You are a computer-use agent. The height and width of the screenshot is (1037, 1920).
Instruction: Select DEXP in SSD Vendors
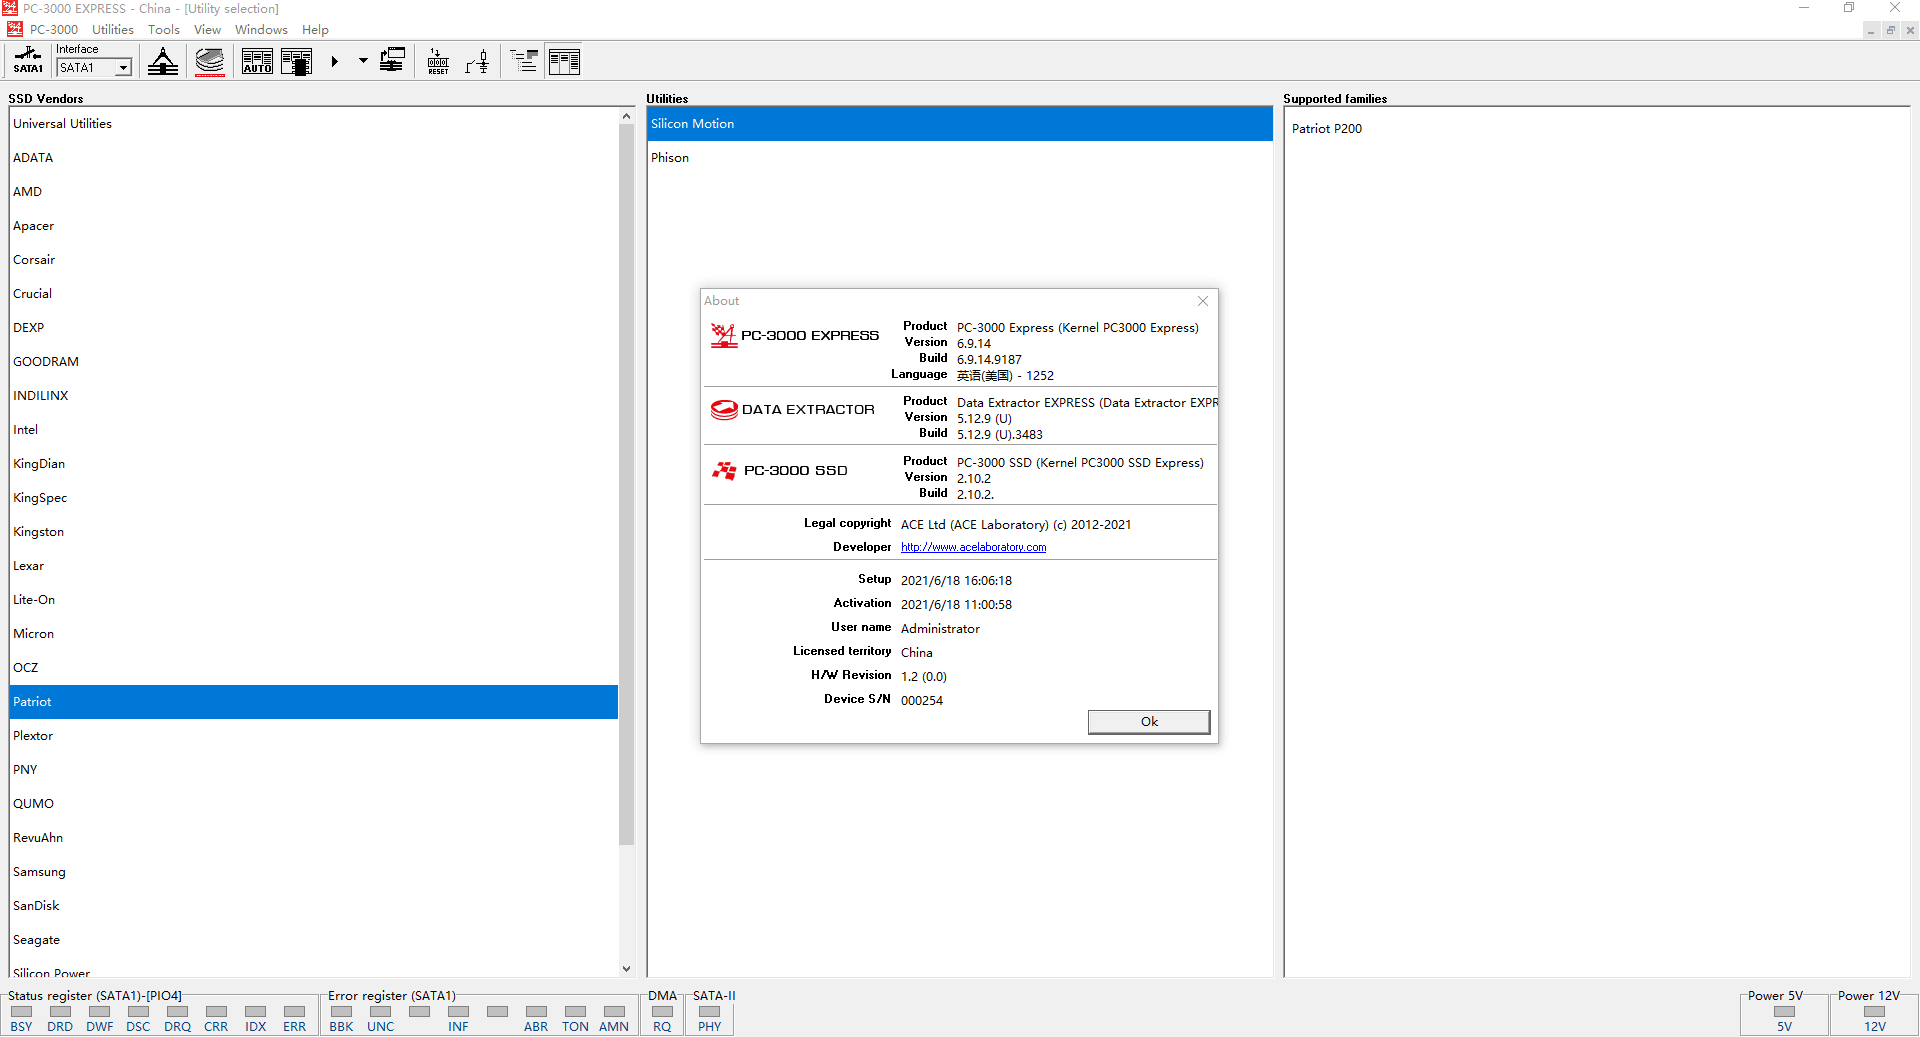tap(314, 328)
